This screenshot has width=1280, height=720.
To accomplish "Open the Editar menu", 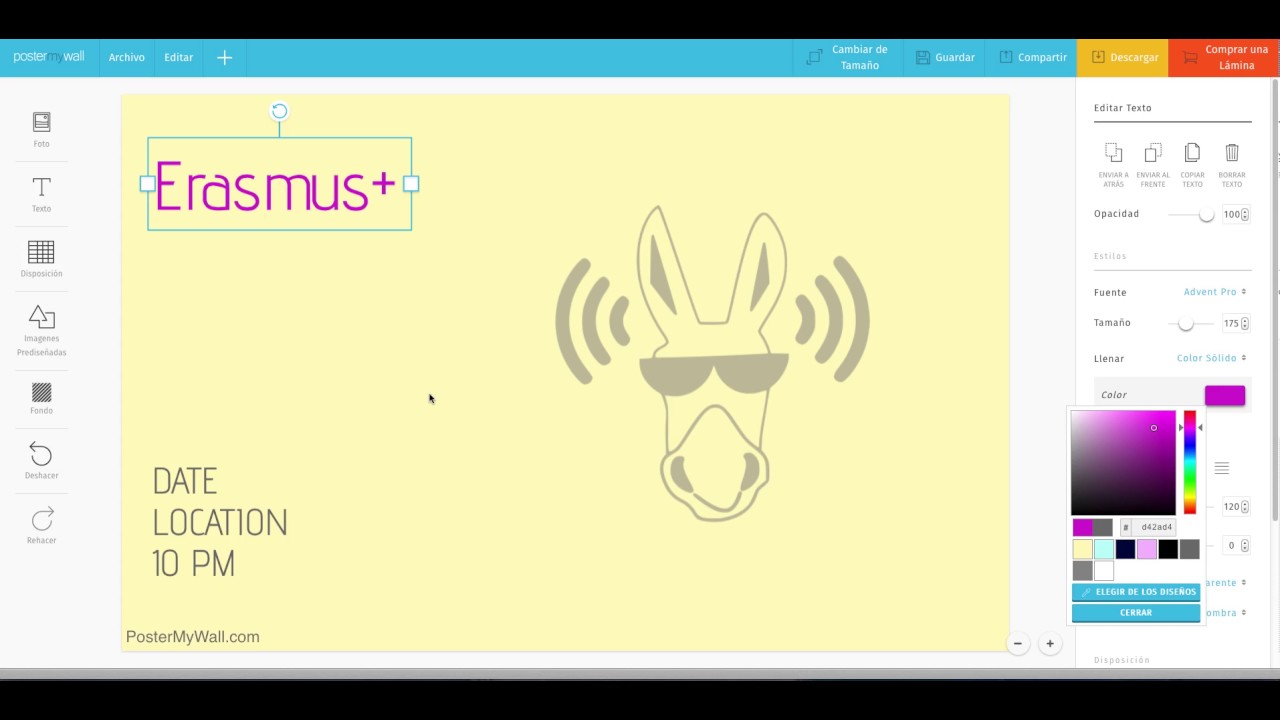I will (x=179, y=58).
